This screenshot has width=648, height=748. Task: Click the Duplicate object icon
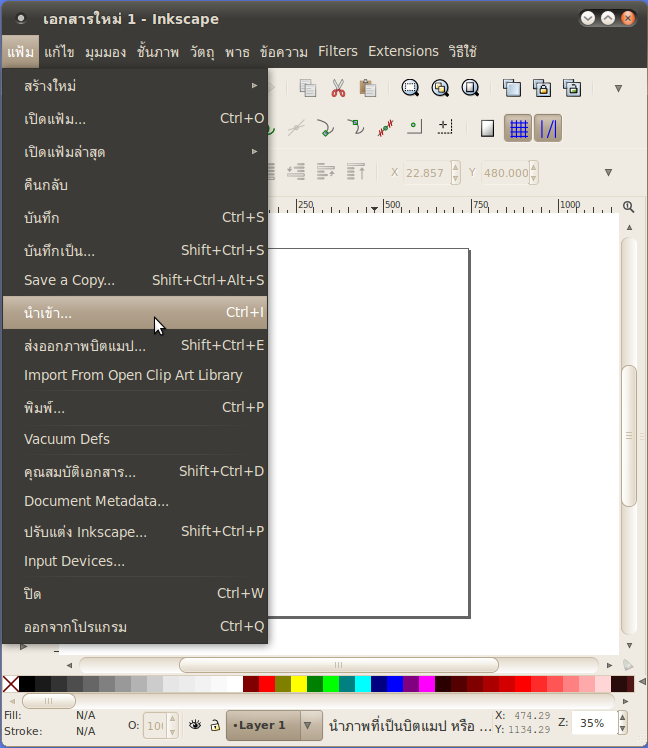point(512,88)
